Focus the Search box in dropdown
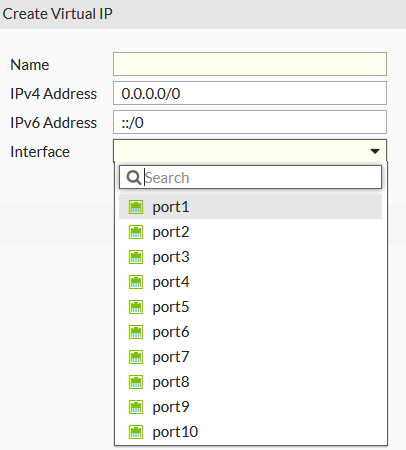406x450 pixels. tap(250, 177)
